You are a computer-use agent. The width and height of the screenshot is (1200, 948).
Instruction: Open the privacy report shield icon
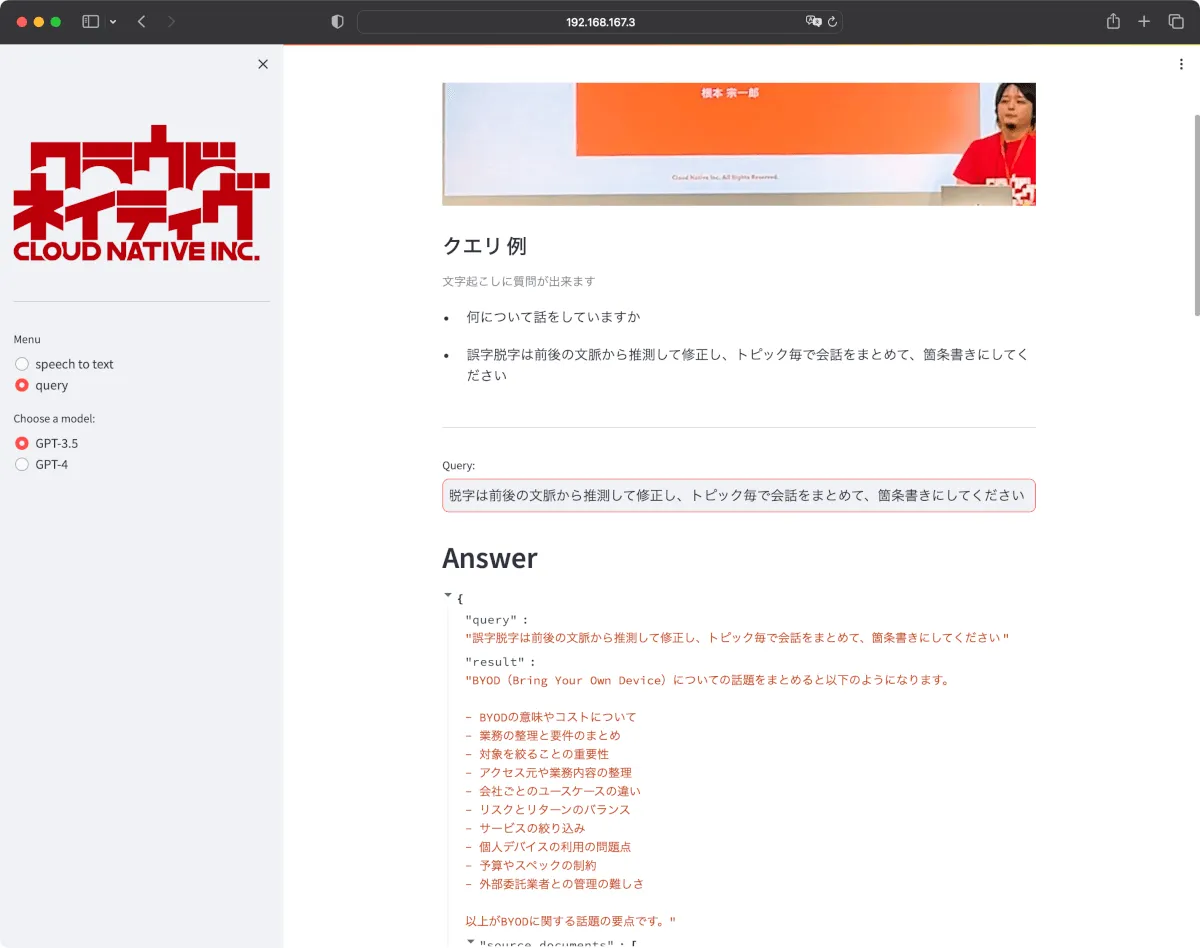[337, 21]
